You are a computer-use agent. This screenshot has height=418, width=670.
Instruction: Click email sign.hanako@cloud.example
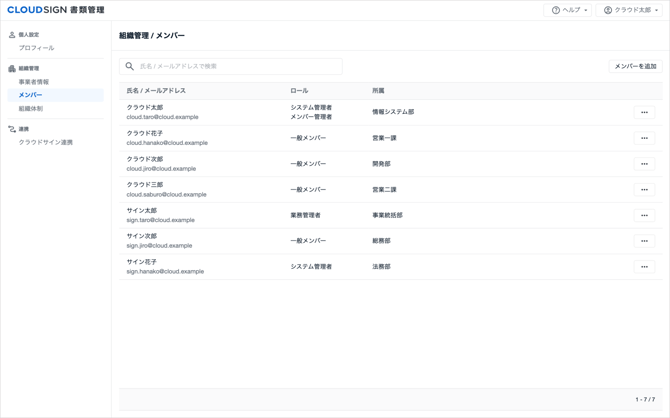point(165,271)
